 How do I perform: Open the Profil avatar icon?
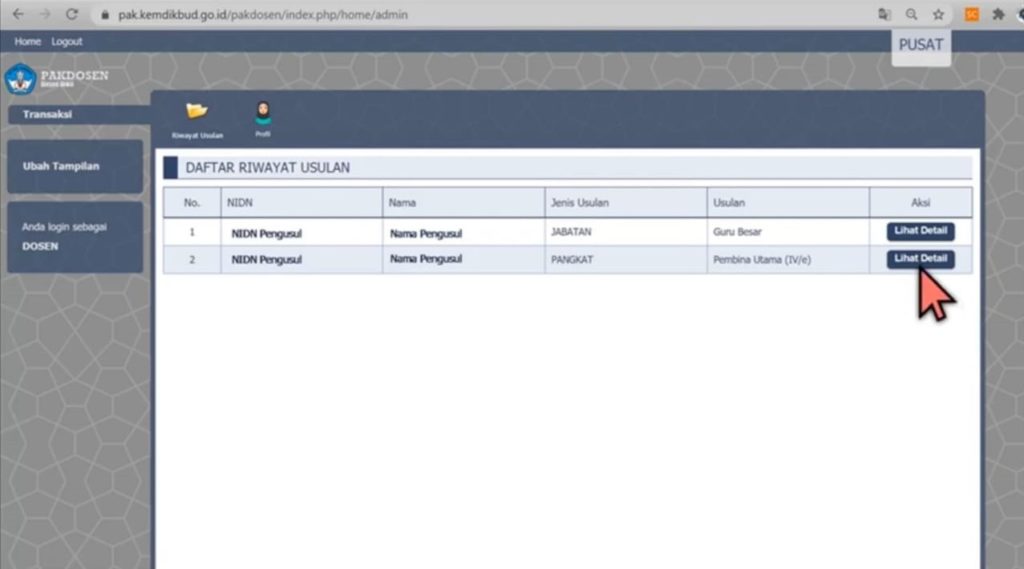coord(263,114)
